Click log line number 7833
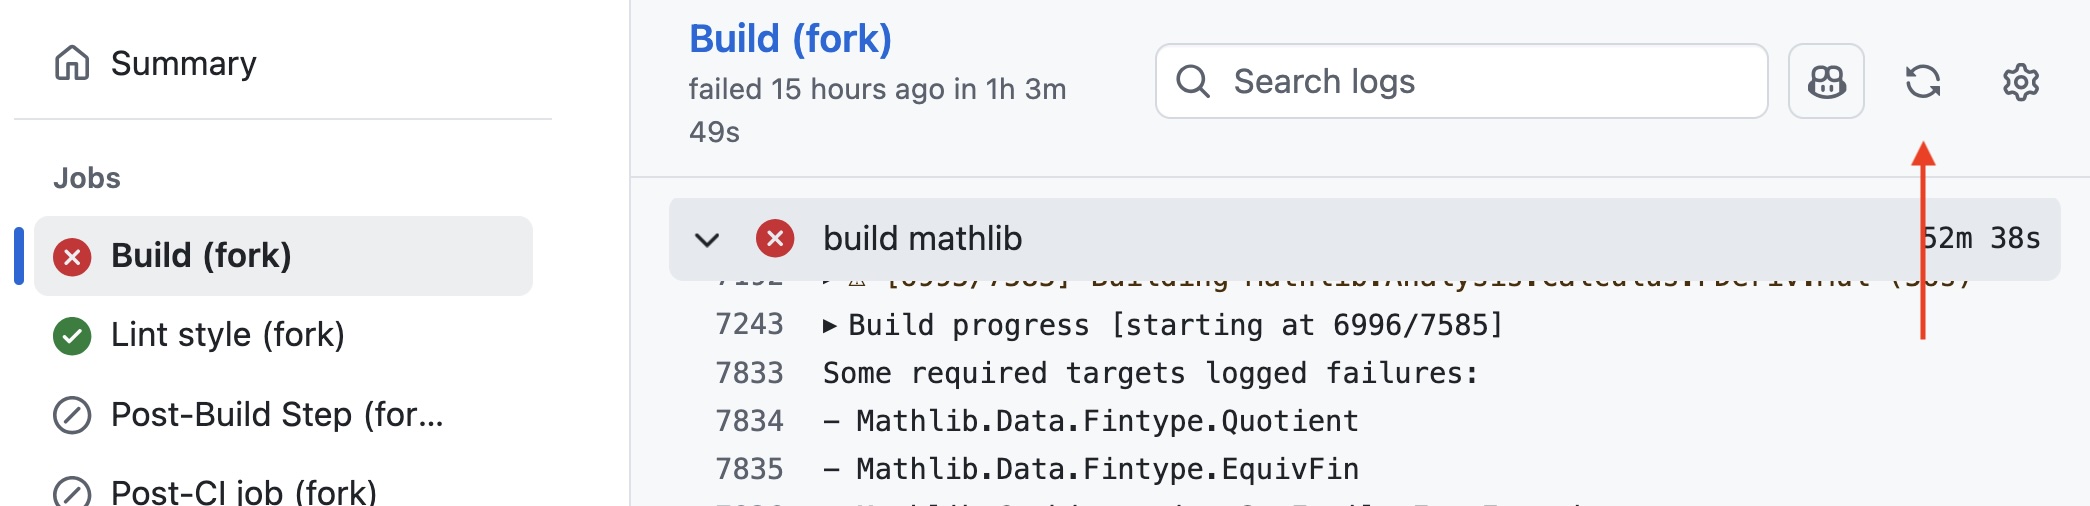Image resolution: width=2090 pixels, height=506 pixels. point(749,373)
